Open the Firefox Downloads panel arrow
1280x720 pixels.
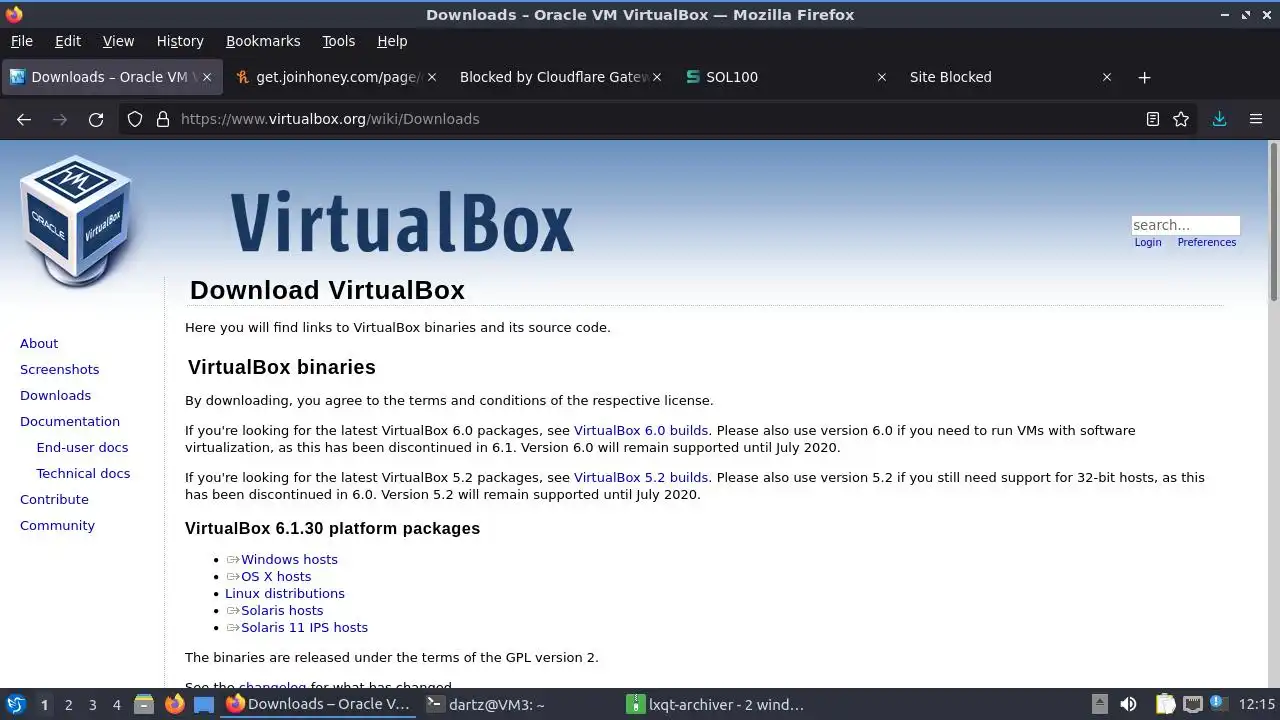tap(1219, 119)
